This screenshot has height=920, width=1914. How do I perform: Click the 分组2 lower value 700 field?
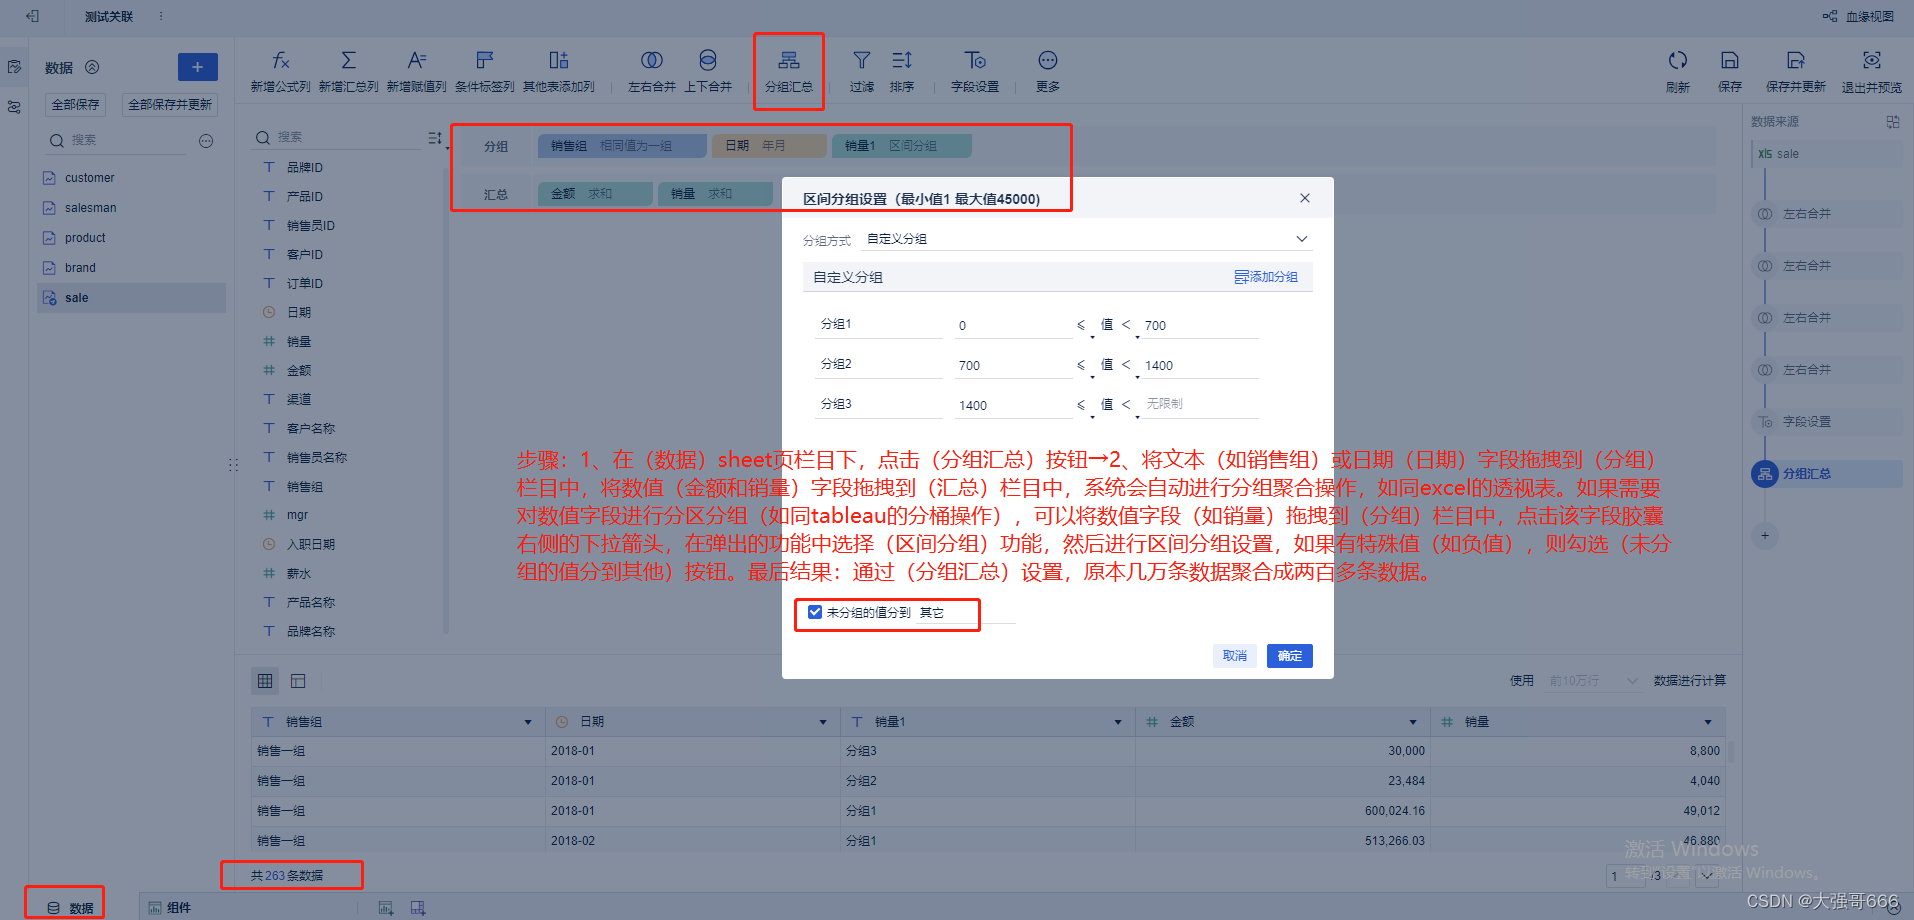pos(1013,366)
